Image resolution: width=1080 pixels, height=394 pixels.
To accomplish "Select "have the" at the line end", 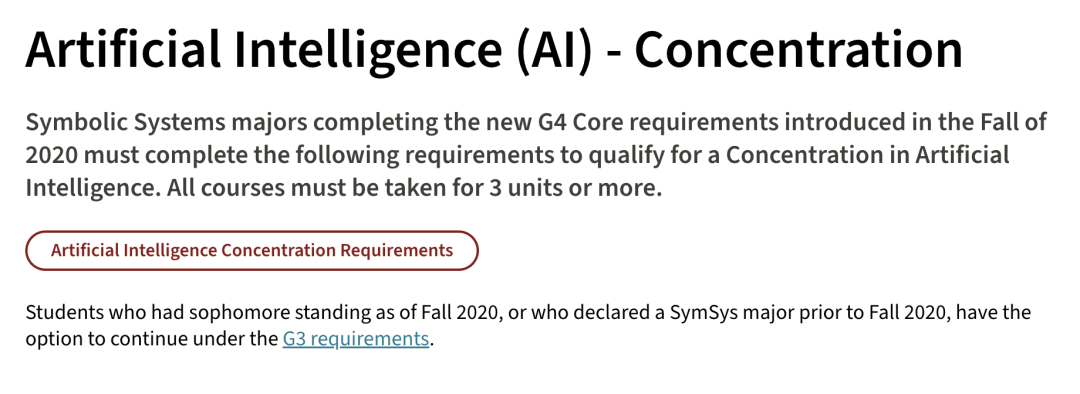I will point(994,313).
